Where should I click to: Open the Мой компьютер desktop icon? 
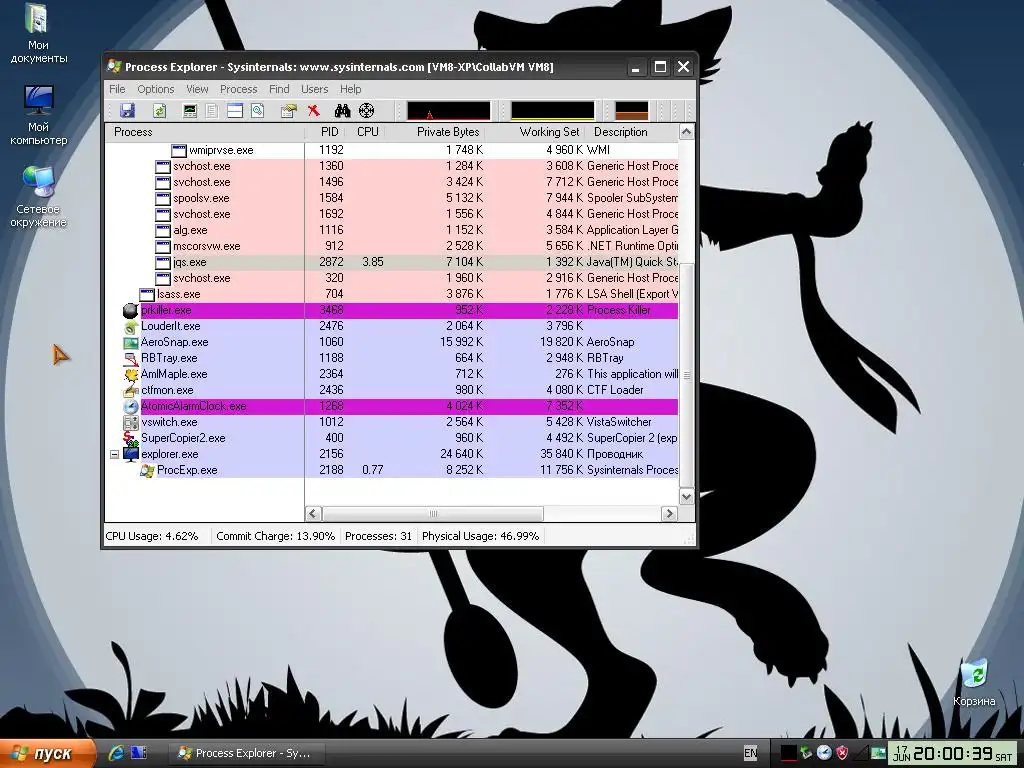pos(38,116)
